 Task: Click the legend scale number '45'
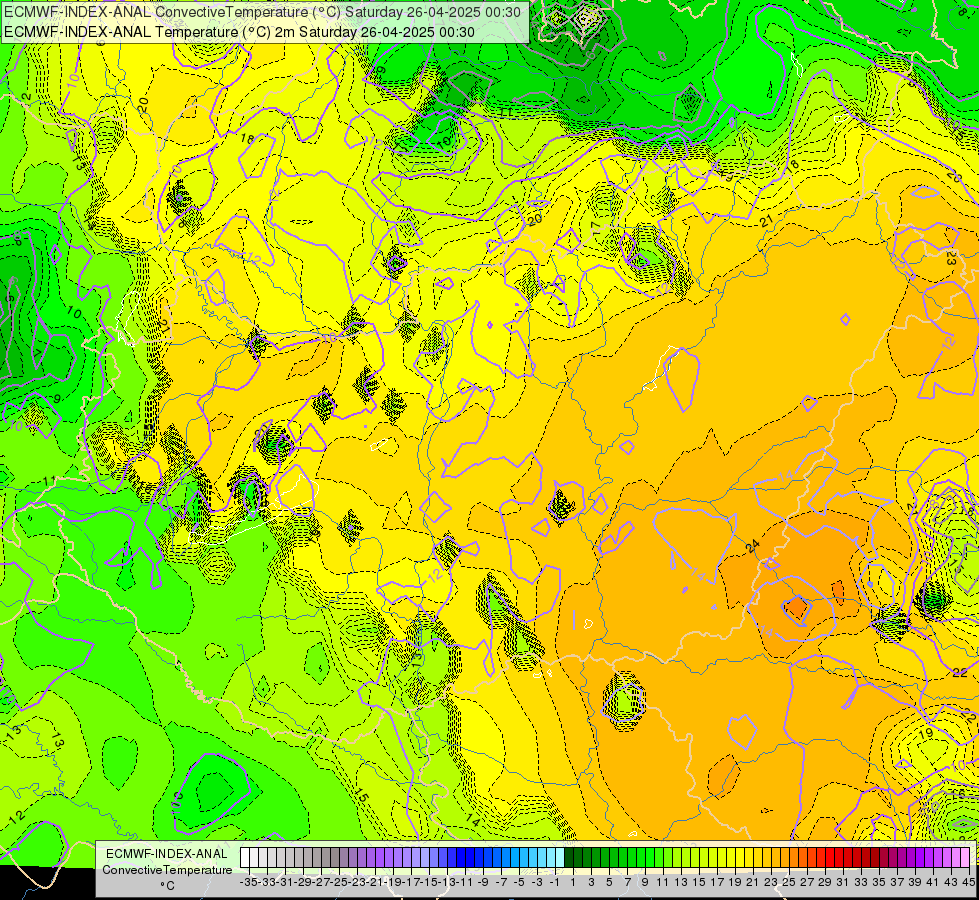[x=968, y=882]
